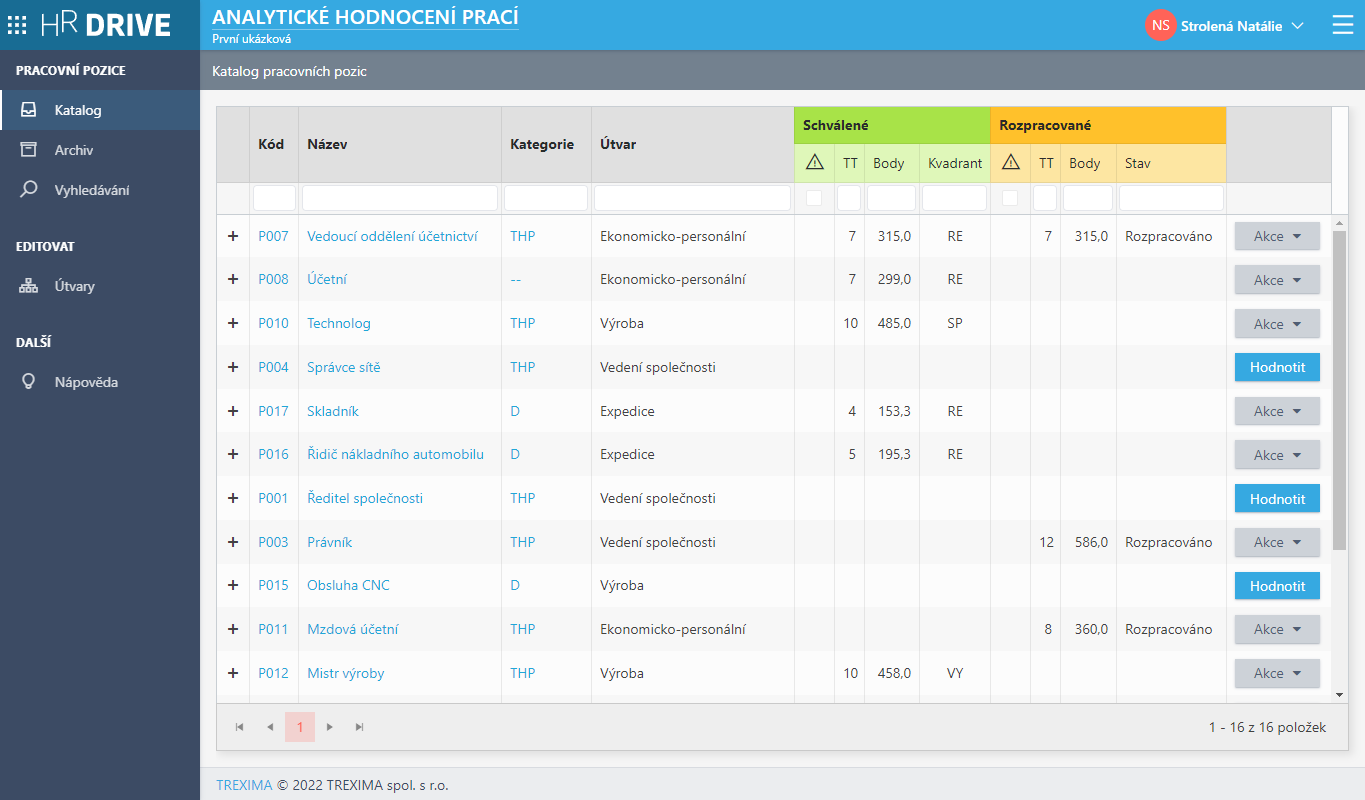Open Akce dropdown for Účetní row
The height and width of the screenshot is (800, 1365).
pyautogui.click(x=1277, y=280)
